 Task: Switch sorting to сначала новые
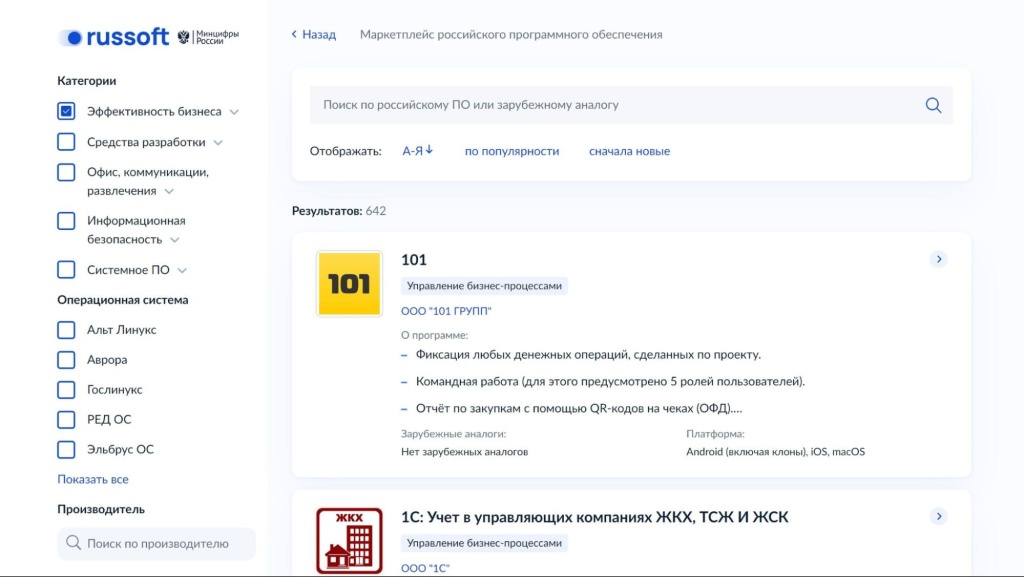pos(628,150)
